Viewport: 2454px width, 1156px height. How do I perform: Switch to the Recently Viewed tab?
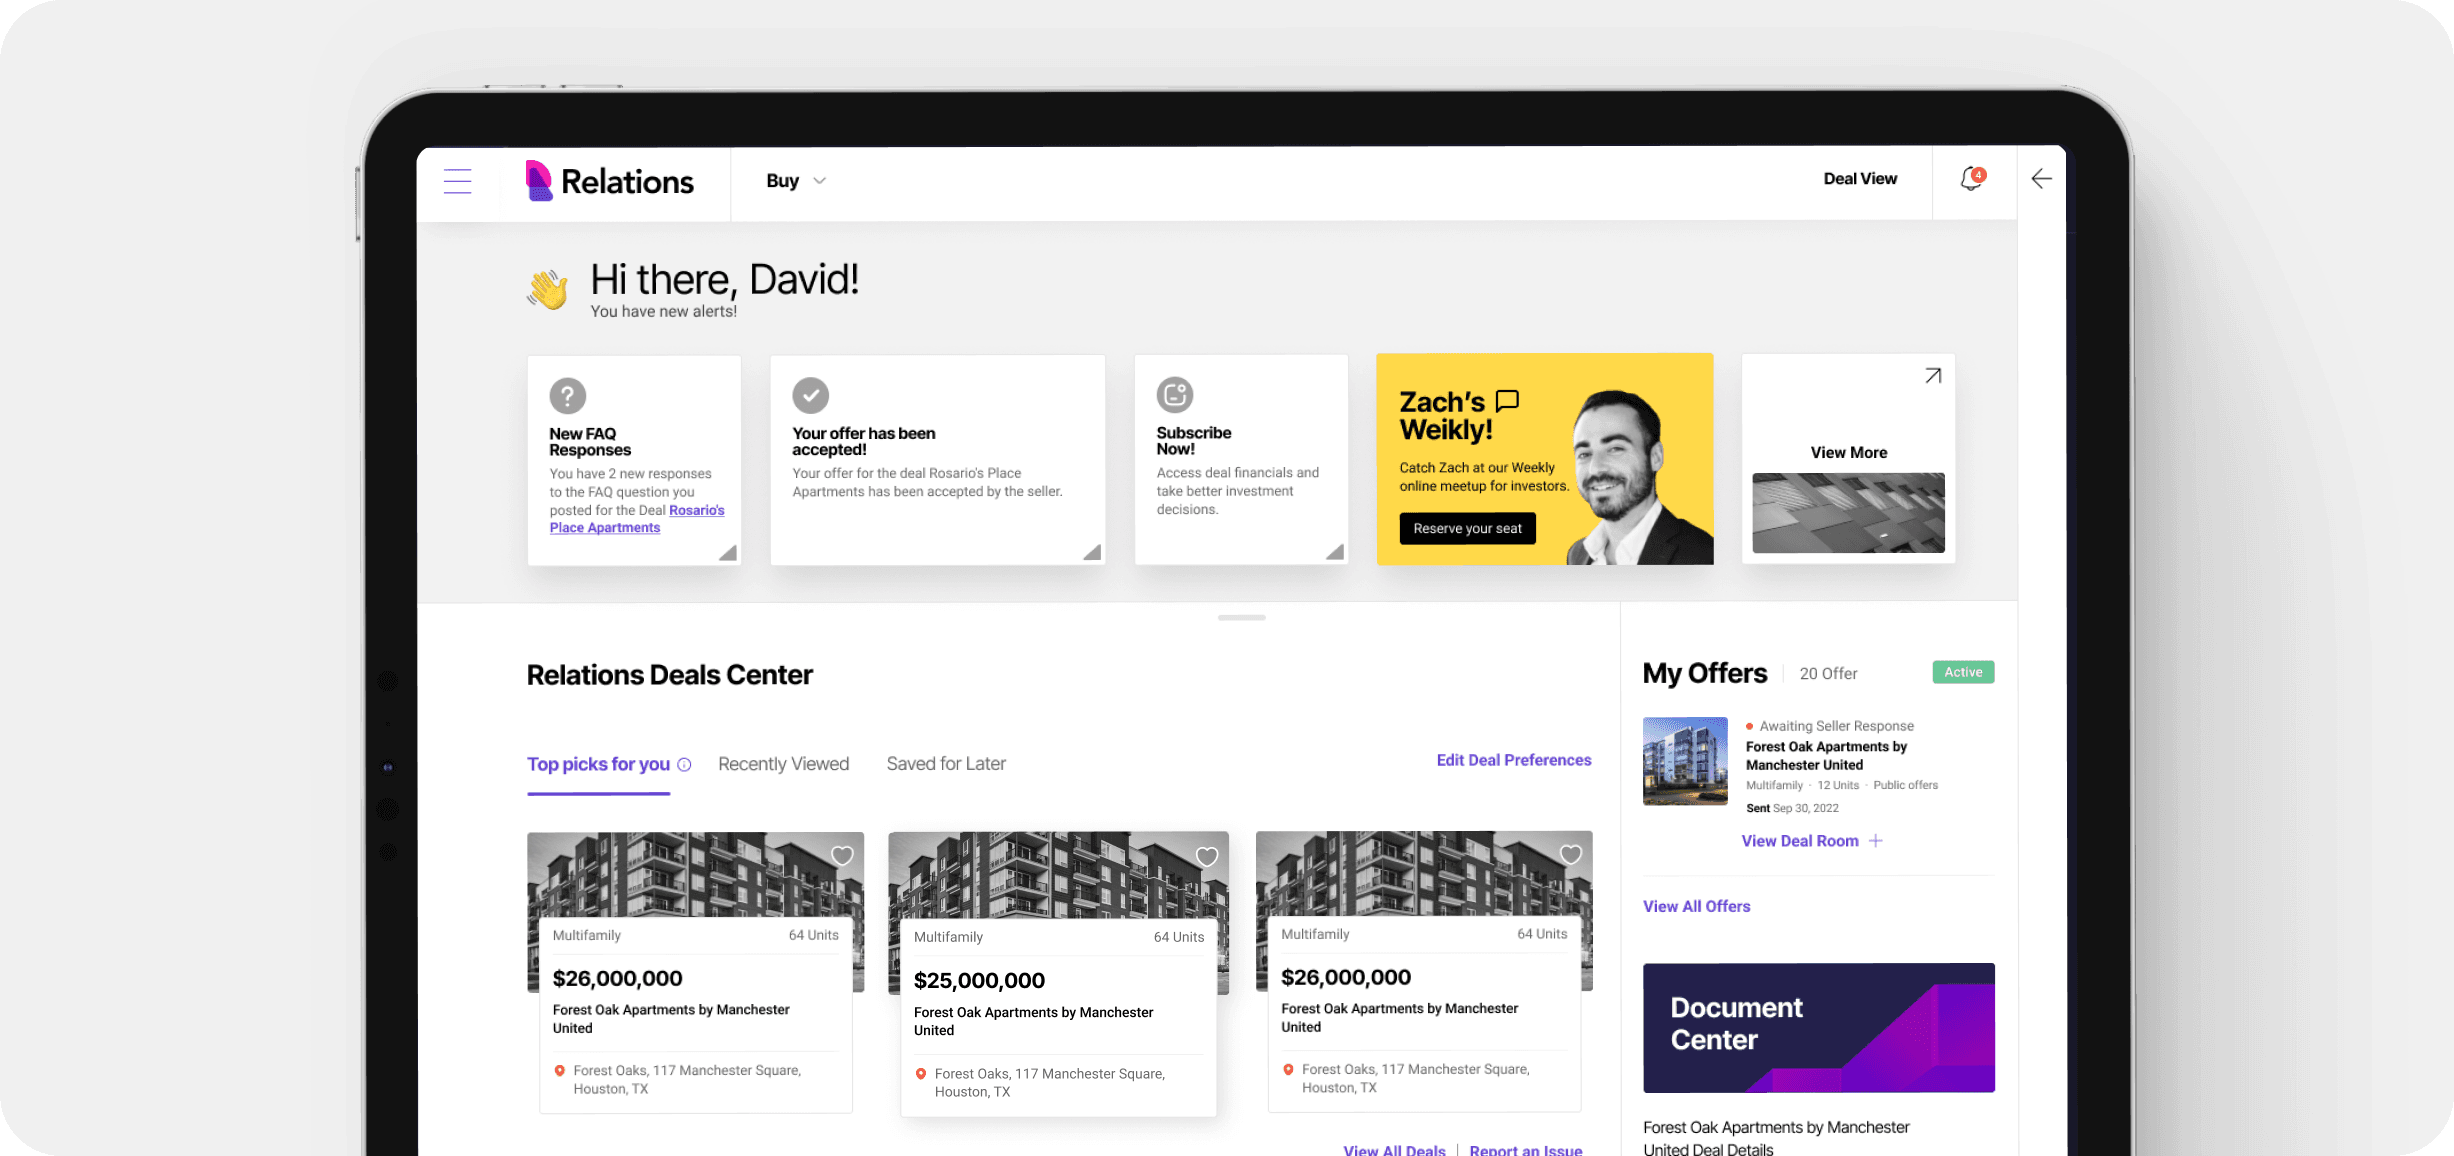pyautogui.click(x=783, y=765)
